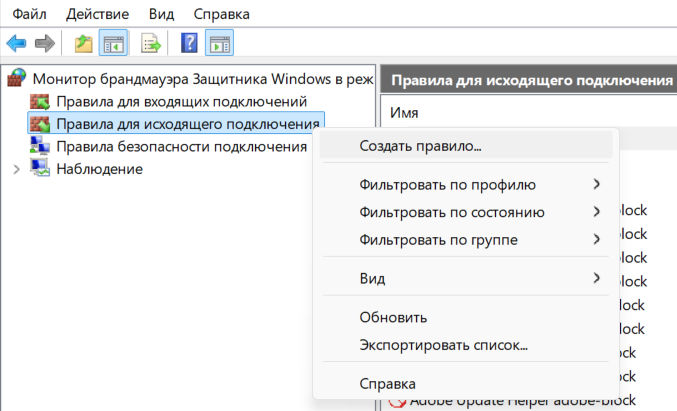Click the Export list toolbar icon
The width and height of the screenshot is (677, 411).
tap(151, 43)
